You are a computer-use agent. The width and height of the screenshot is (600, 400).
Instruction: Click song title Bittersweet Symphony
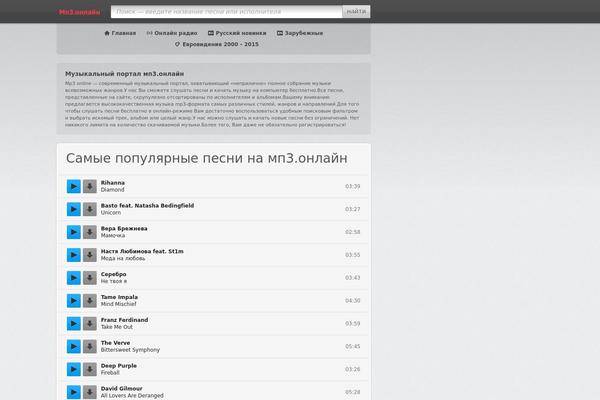[x=130, y=350]
